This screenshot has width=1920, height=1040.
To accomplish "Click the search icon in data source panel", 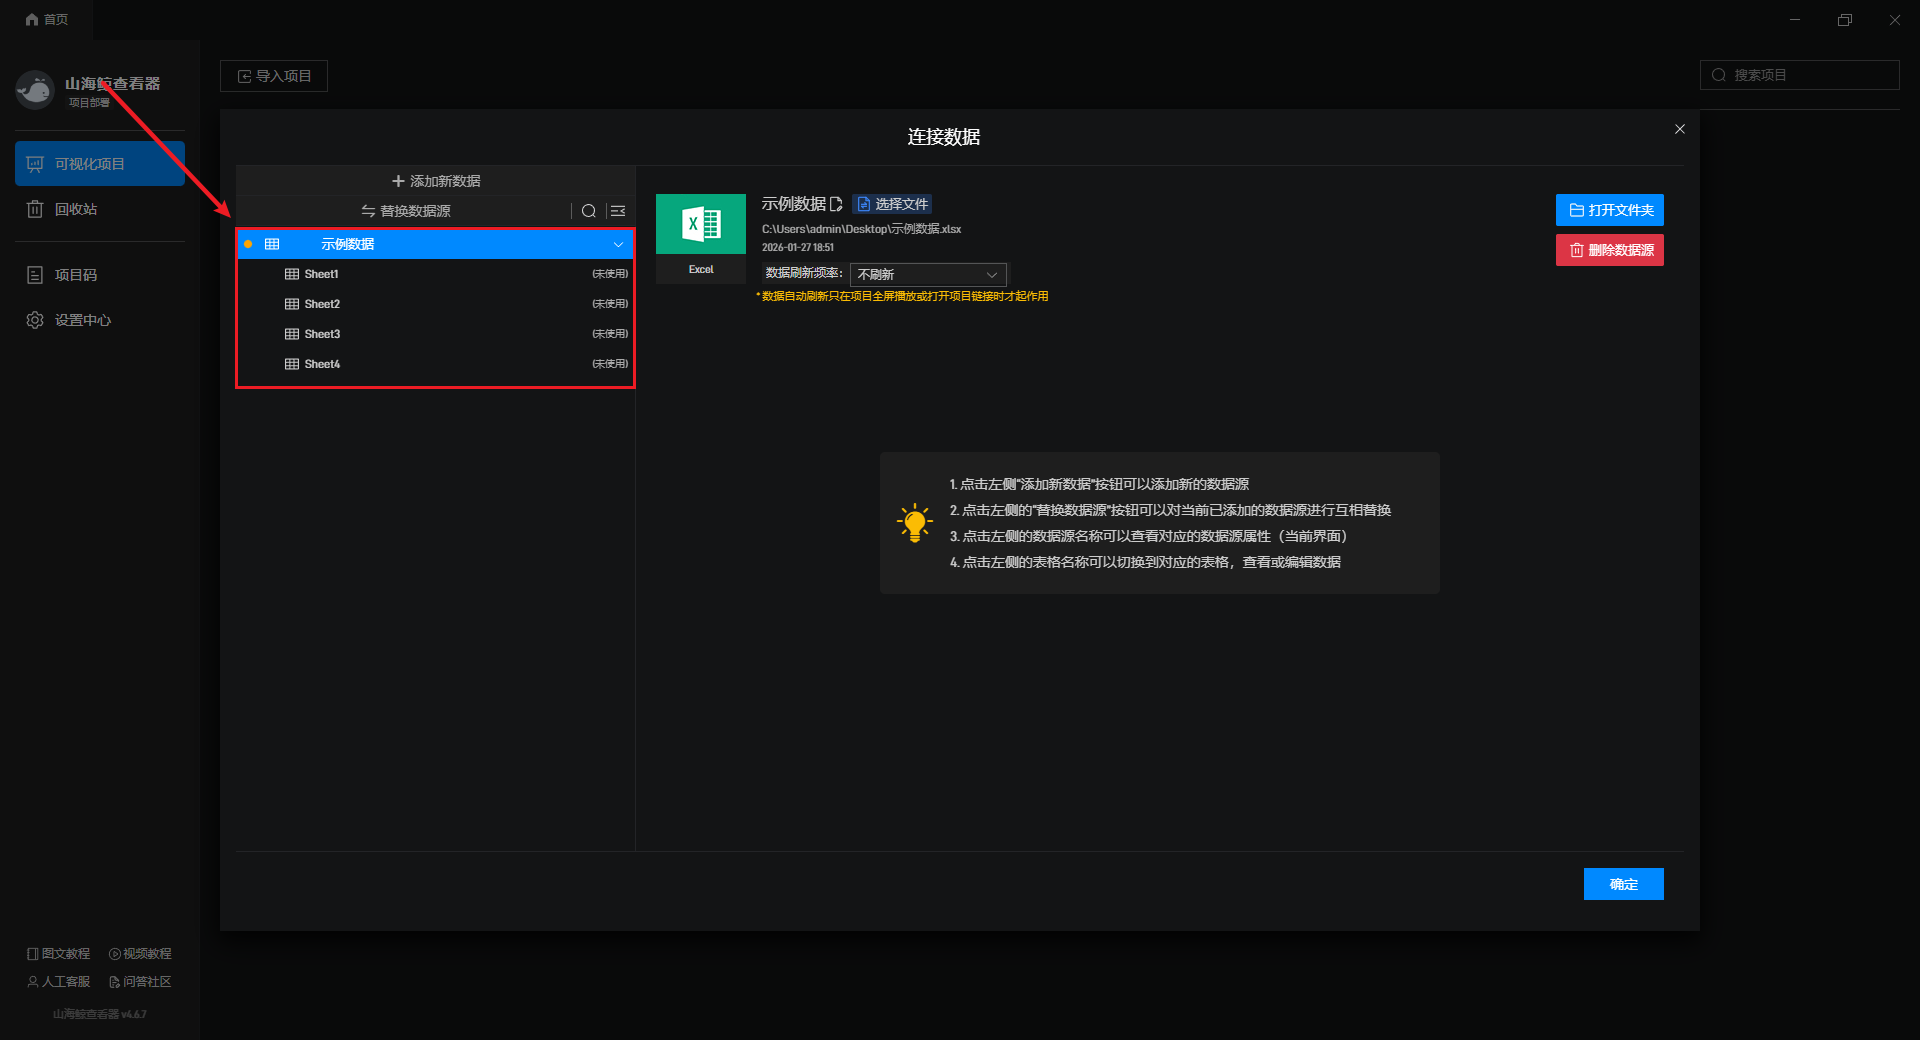I will coord(589,211).
